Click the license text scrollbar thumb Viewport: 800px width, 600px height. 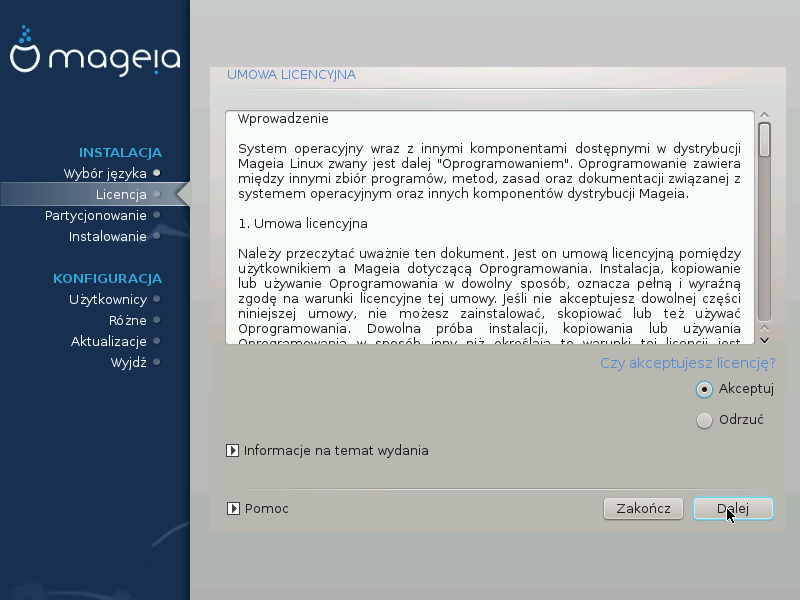tap(764, 140)
